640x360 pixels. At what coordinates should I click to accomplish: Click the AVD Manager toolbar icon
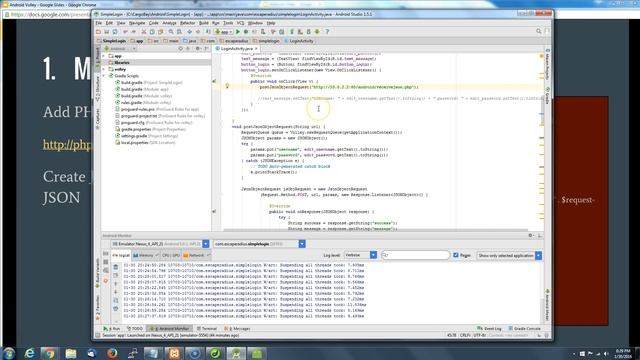(x=300, y=31)
